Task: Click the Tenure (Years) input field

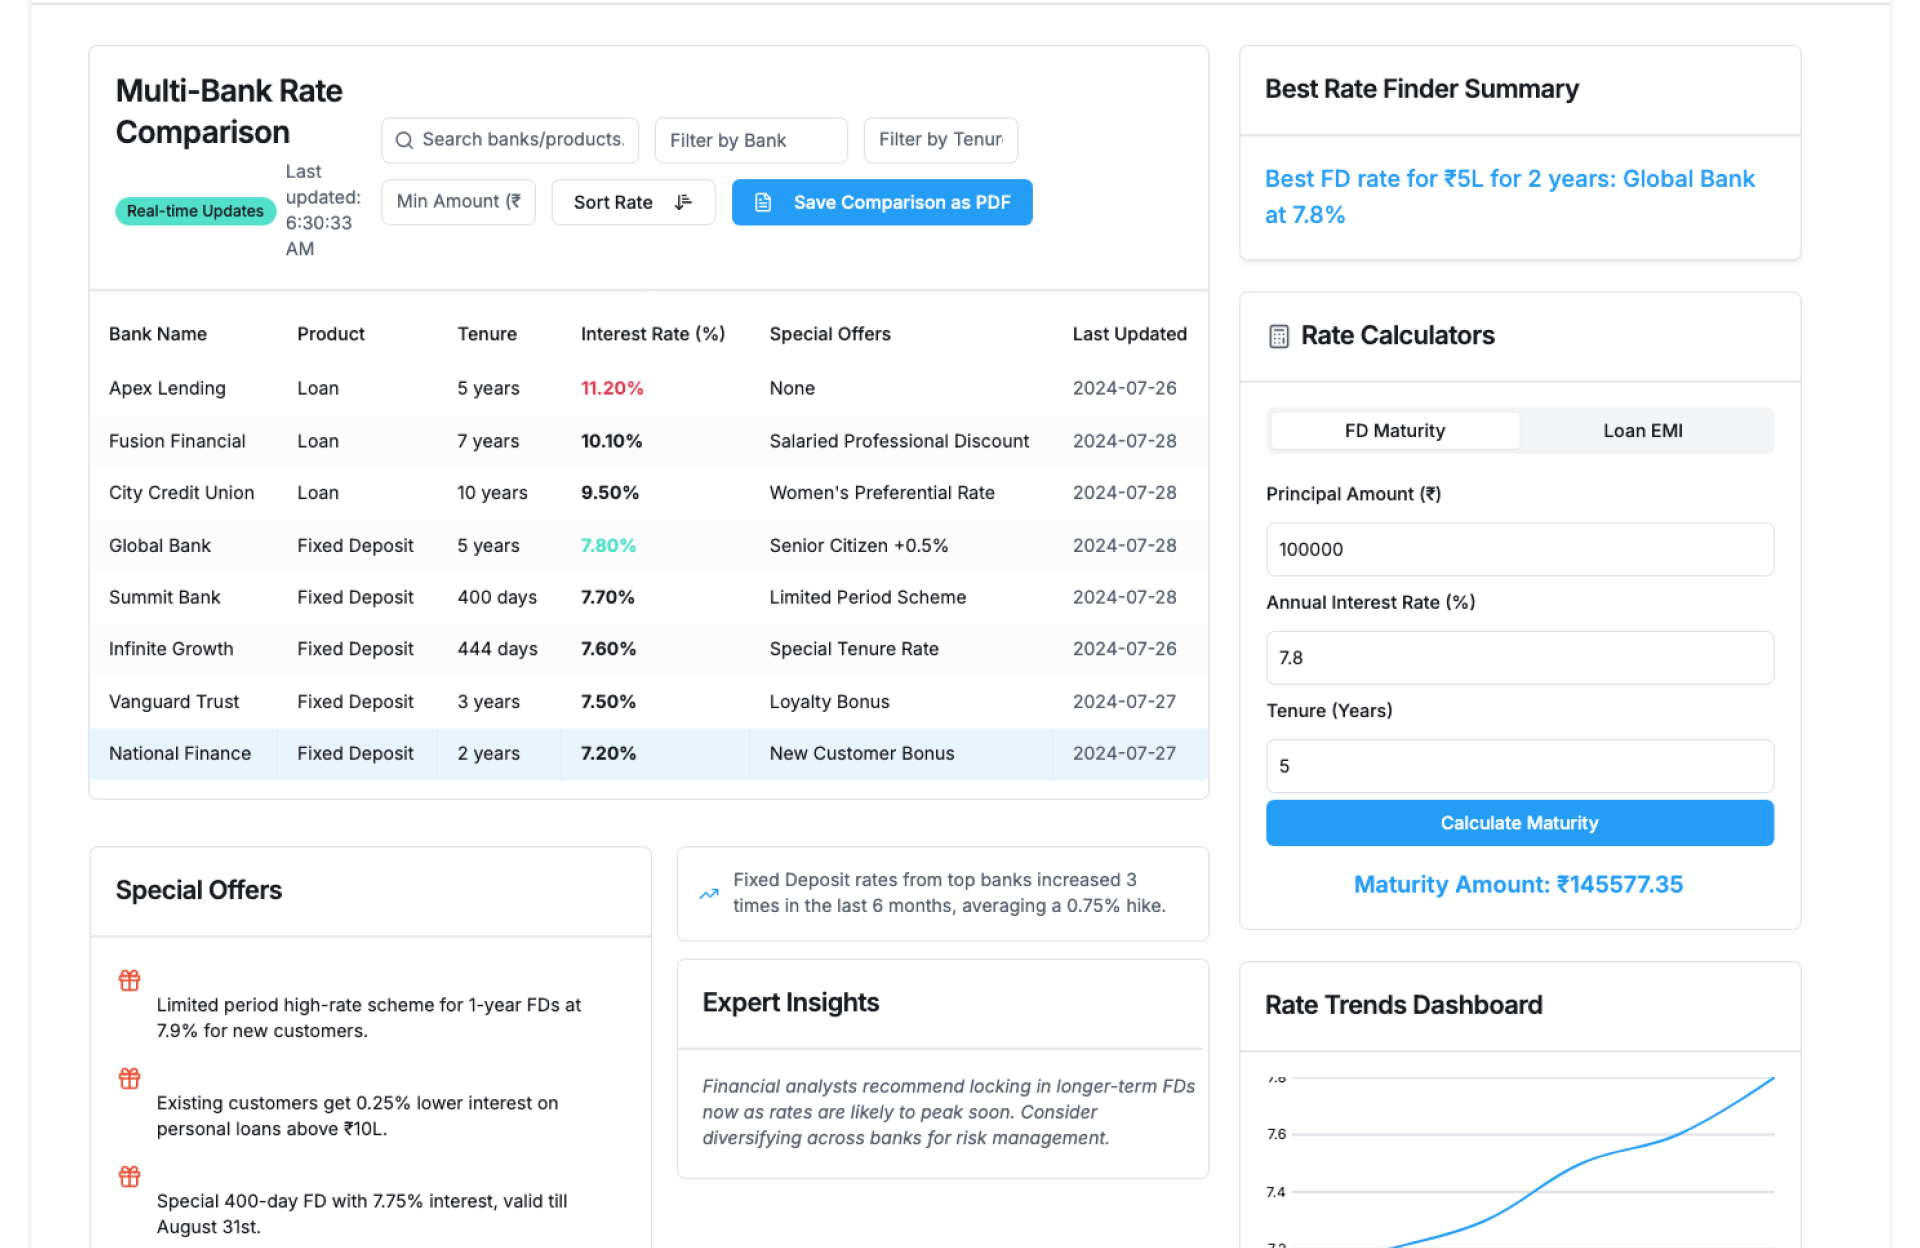Action: [1519, 766]
